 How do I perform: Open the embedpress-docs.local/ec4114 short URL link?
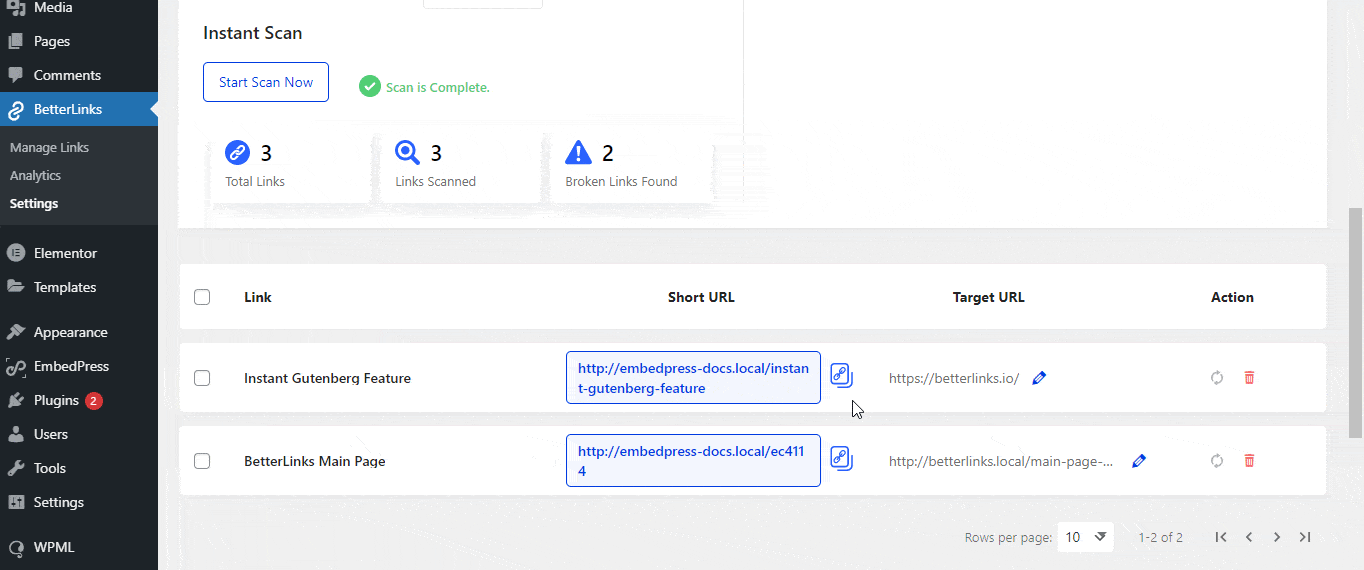692,460
